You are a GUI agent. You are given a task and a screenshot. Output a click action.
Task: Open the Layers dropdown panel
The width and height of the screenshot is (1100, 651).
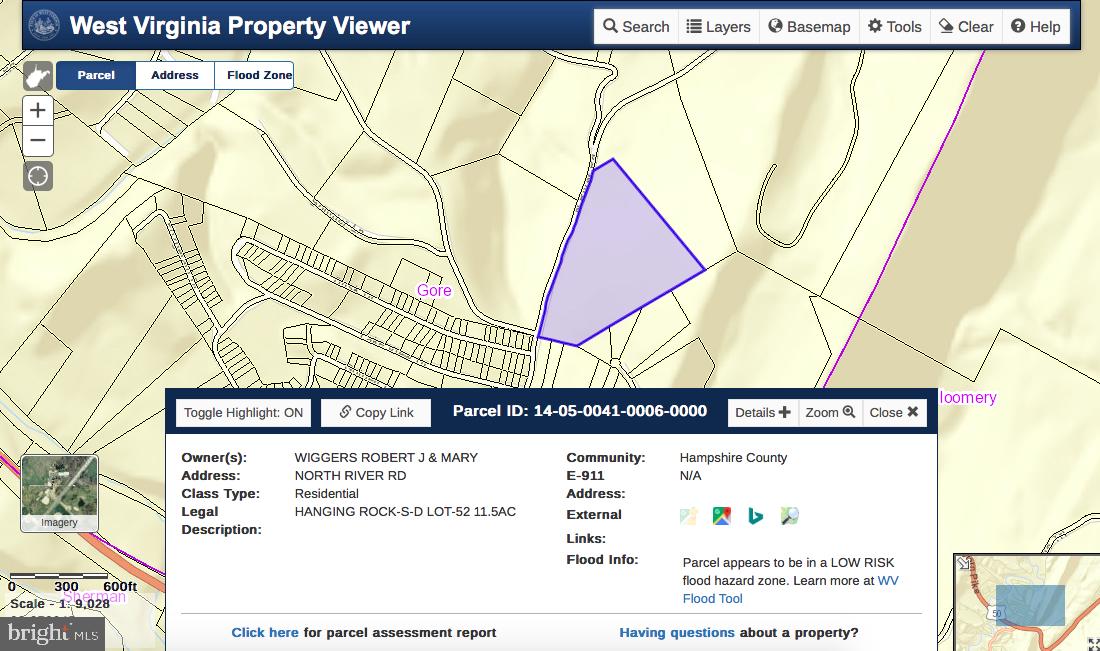pyautogui.click(x=718, y=27)
